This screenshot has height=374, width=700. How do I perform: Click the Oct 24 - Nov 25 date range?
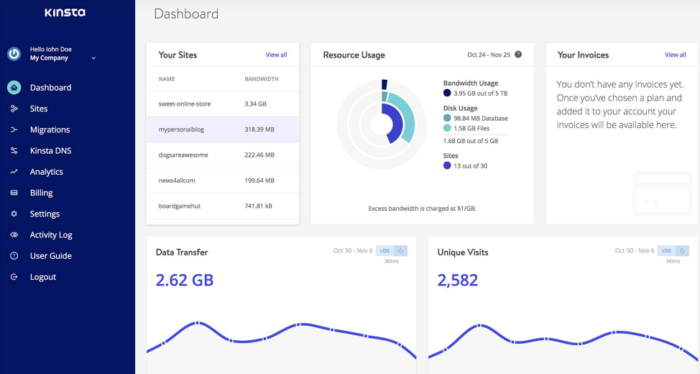click(488, 55)
